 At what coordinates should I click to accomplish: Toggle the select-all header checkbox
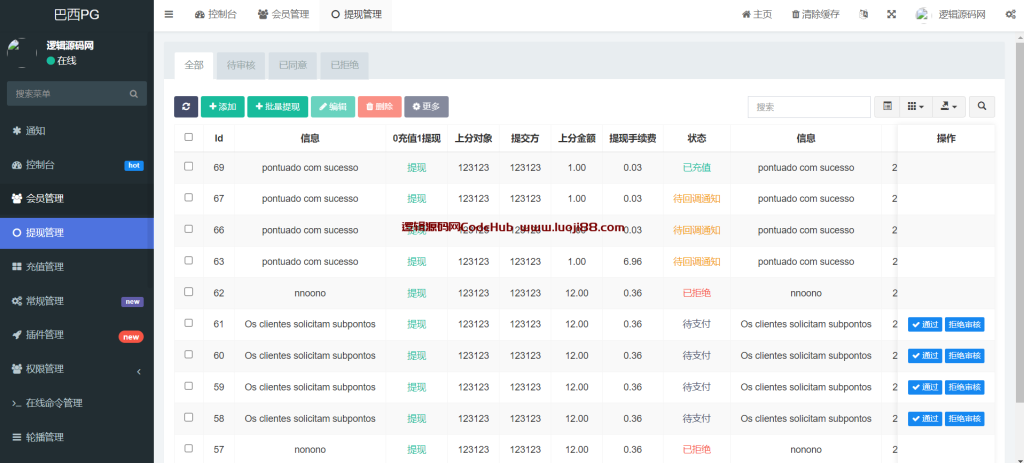pyautogui.click(x=189, y=137)
